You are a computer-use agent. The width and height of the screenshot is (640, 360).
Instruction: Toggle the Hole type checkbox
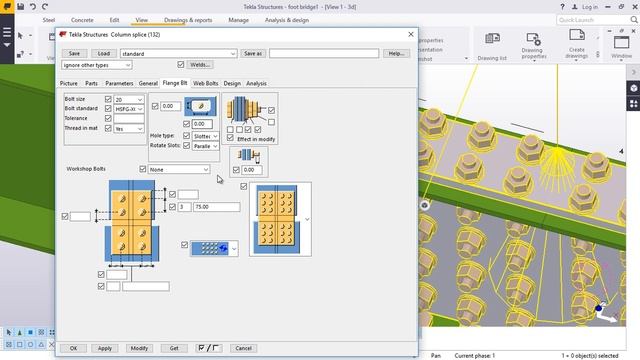tap(187, 136)
